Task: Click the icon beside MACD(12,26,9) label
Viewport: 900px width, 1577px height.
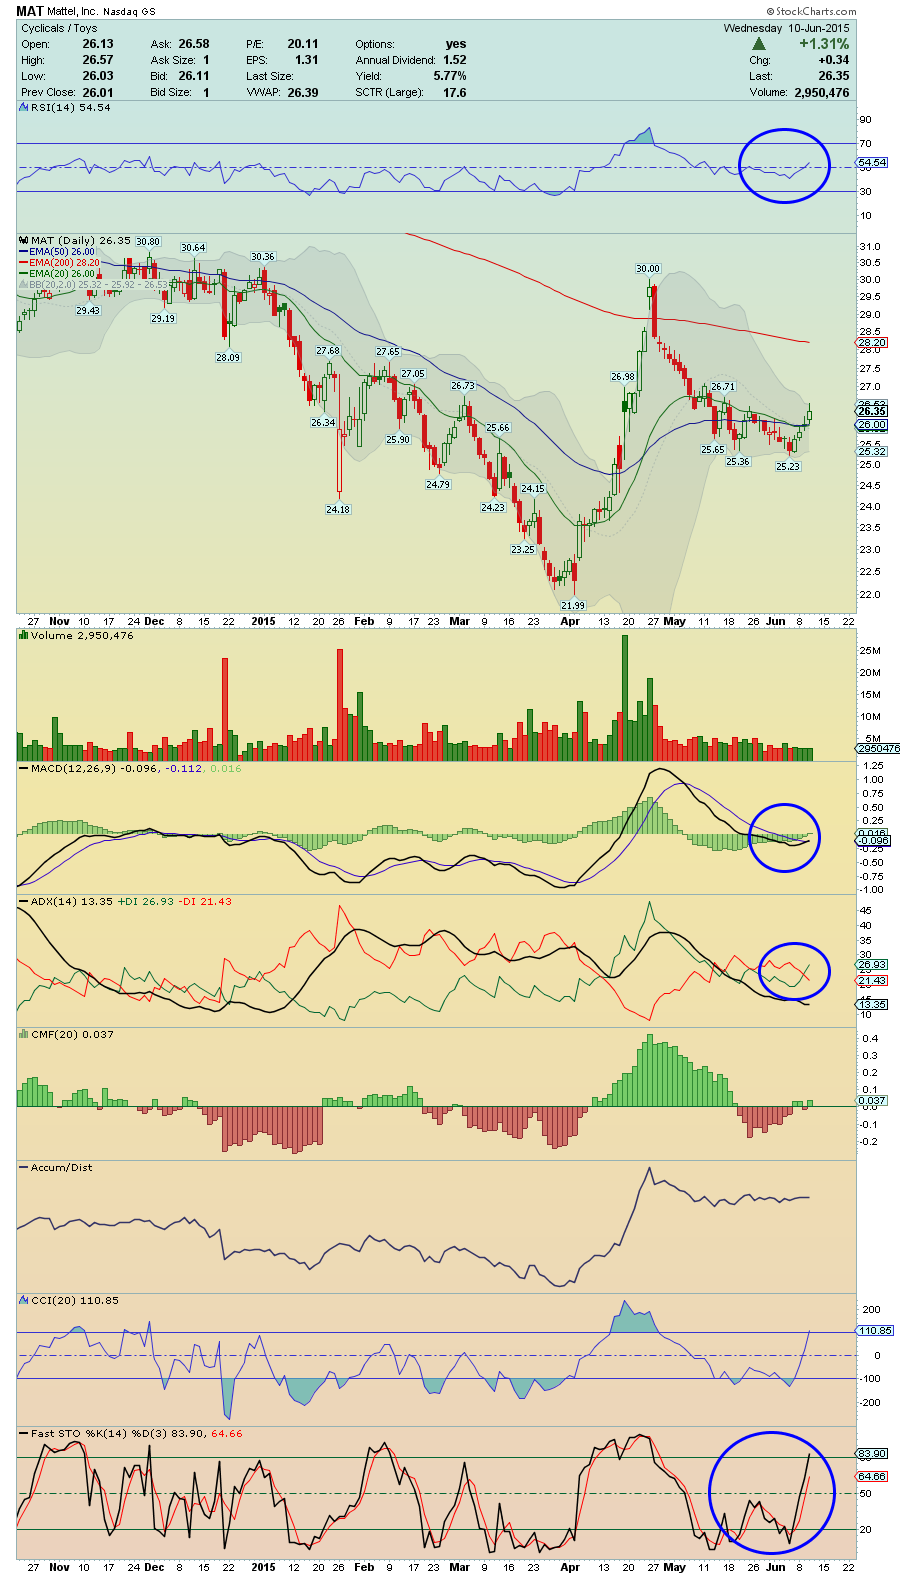Action: [x=24, y=768]
